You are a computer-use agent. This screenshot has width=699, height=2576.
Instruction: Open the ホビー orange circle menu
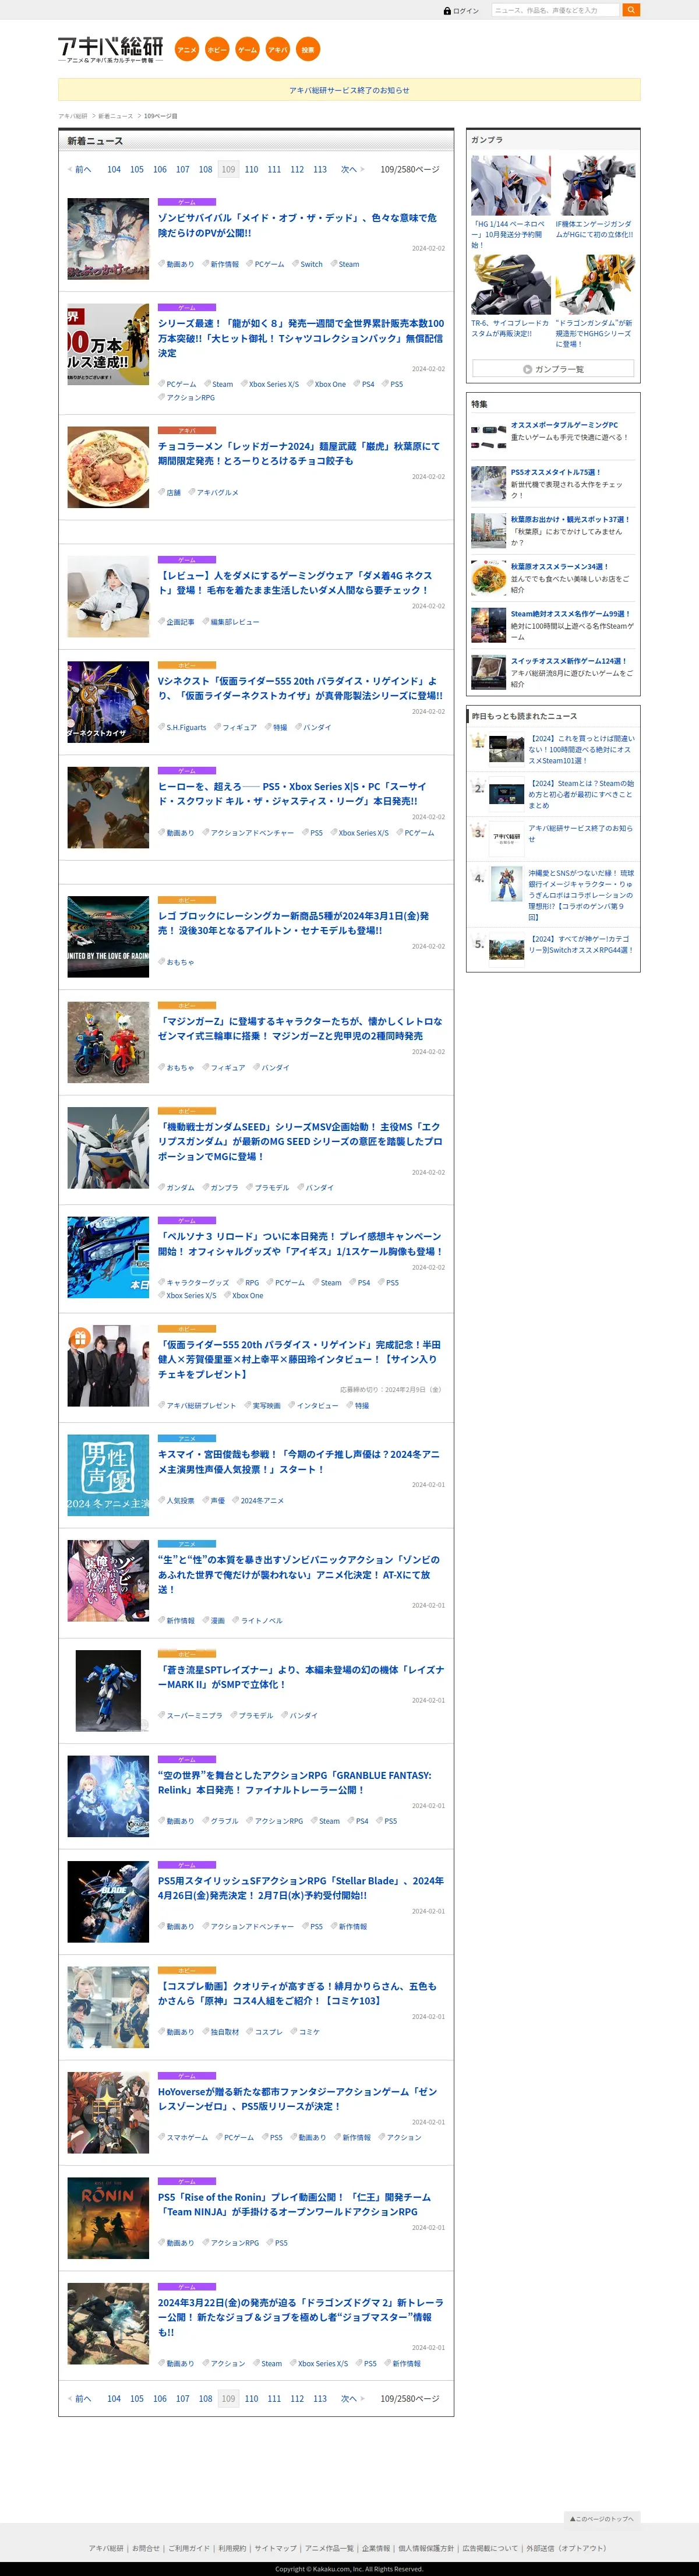(217, 49)
